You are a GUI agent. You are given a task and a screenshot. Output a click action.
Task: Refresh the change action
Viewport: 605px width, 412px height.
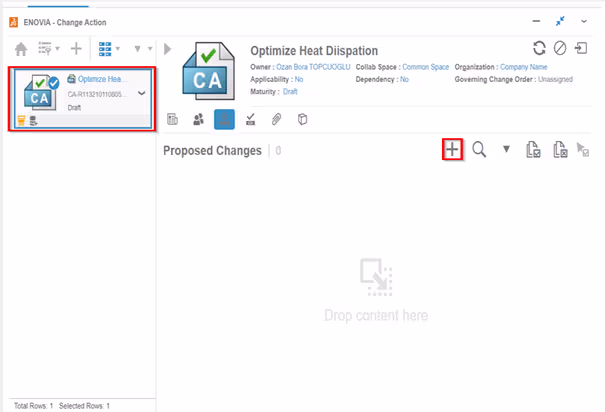pyautogui.click(x=539, y=48)
